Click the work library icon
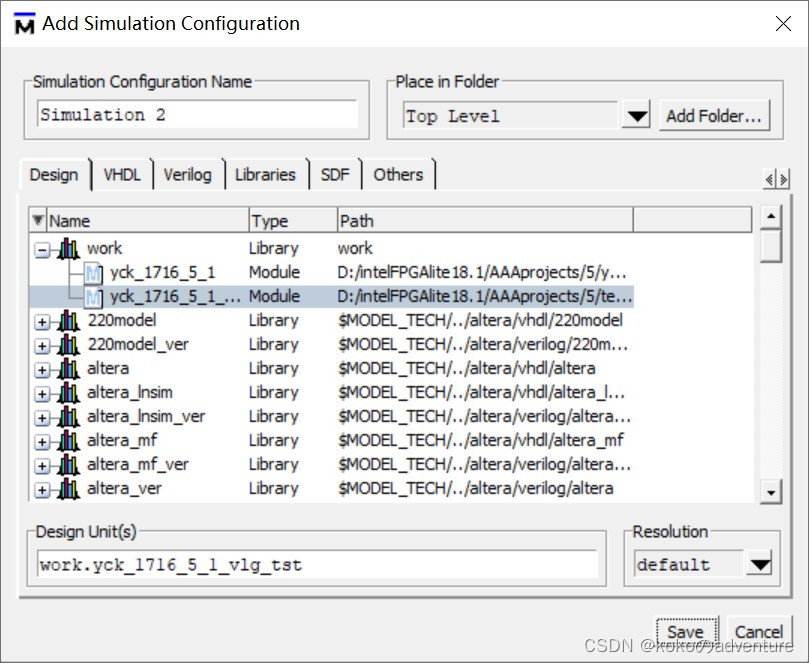Image resolution: width=809 pixels, height=663 pixels. (x=69, y=249)
